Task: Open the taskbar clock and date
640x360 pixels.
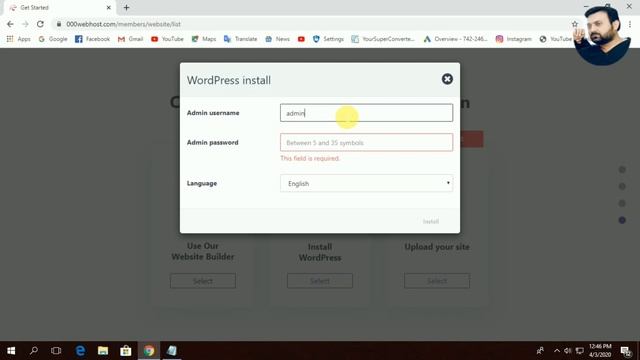Action: point(600,351)
